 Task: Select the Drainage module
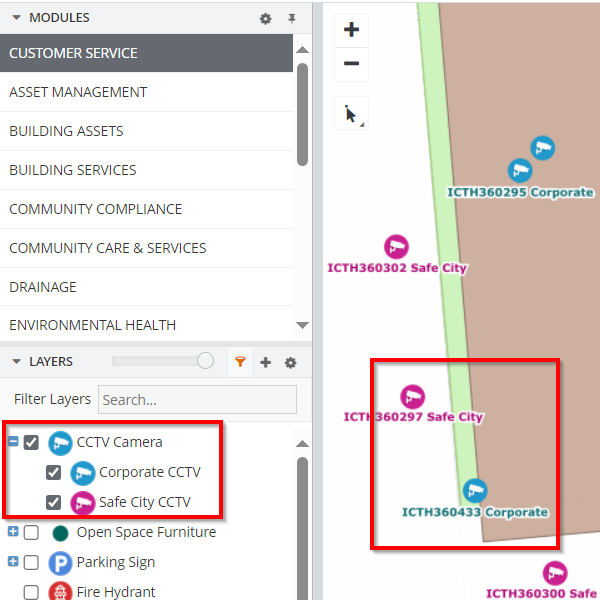point(43,287)
